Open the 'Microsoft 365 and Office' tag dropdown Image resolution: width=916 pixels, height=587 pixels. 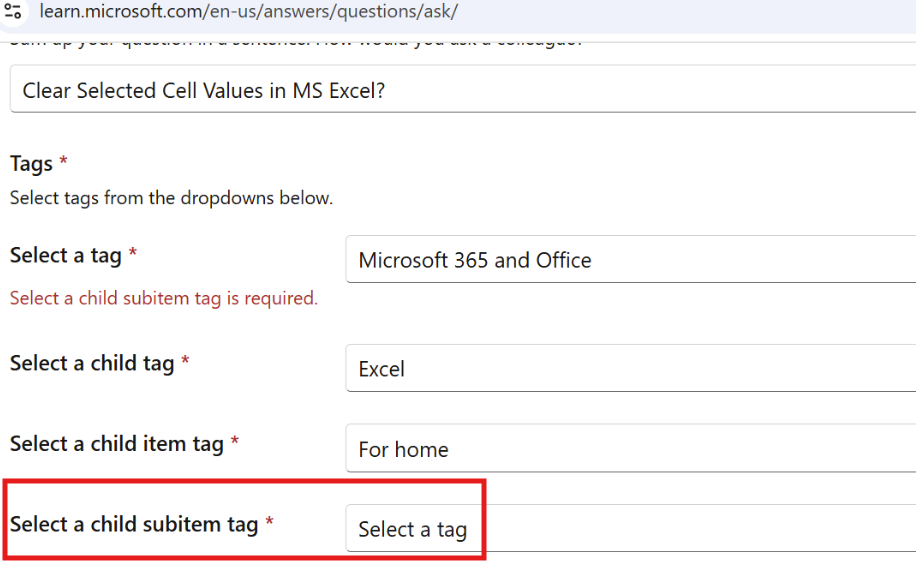pos(631,259)
